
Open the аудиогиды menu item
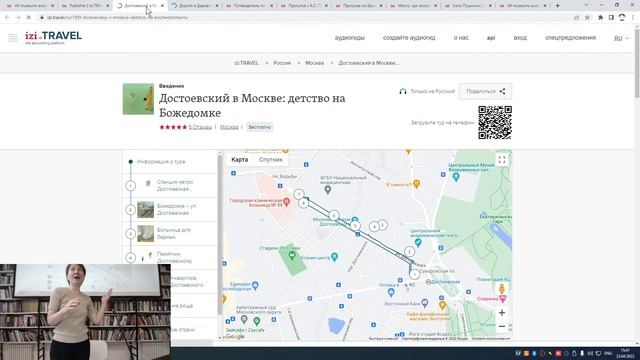(349, 38)
